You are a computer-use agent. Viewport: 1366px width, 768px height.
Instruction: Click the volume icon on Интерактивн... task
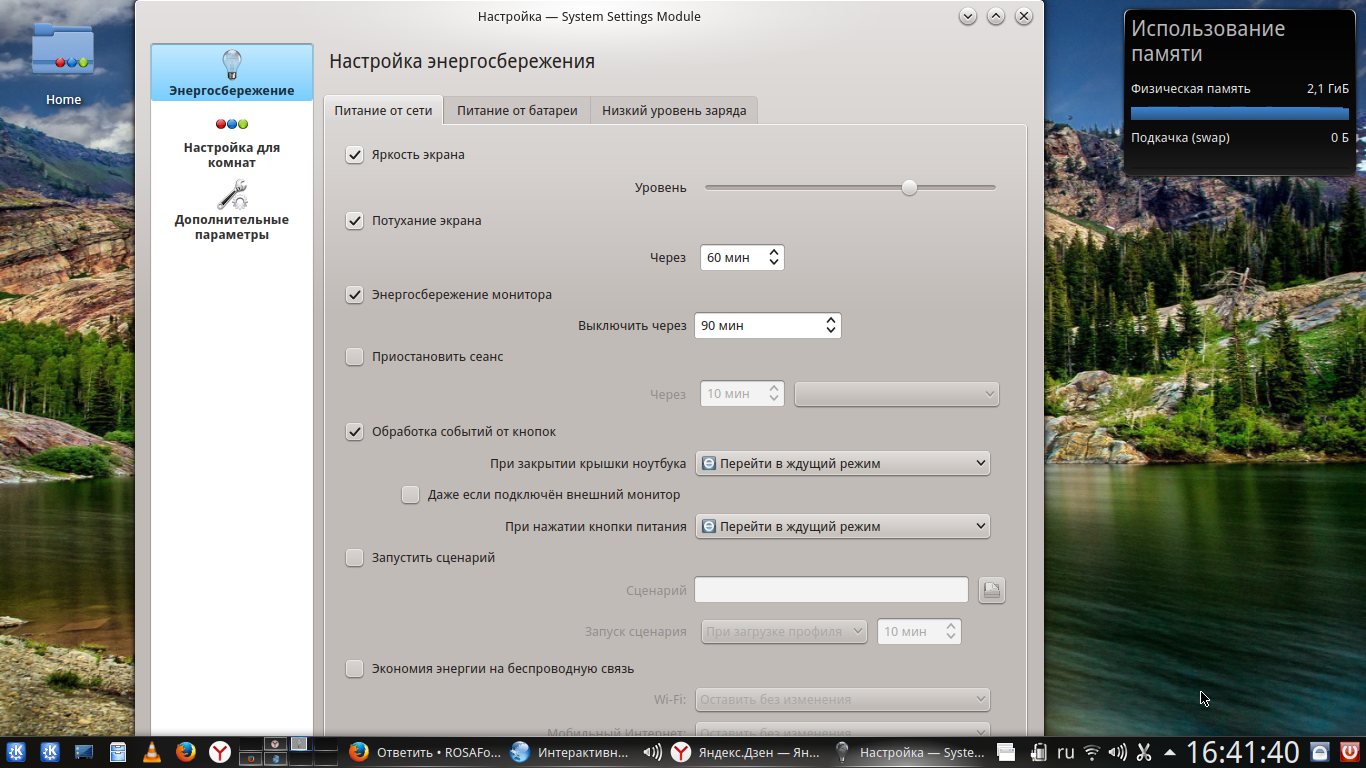(x=652, y=752)
